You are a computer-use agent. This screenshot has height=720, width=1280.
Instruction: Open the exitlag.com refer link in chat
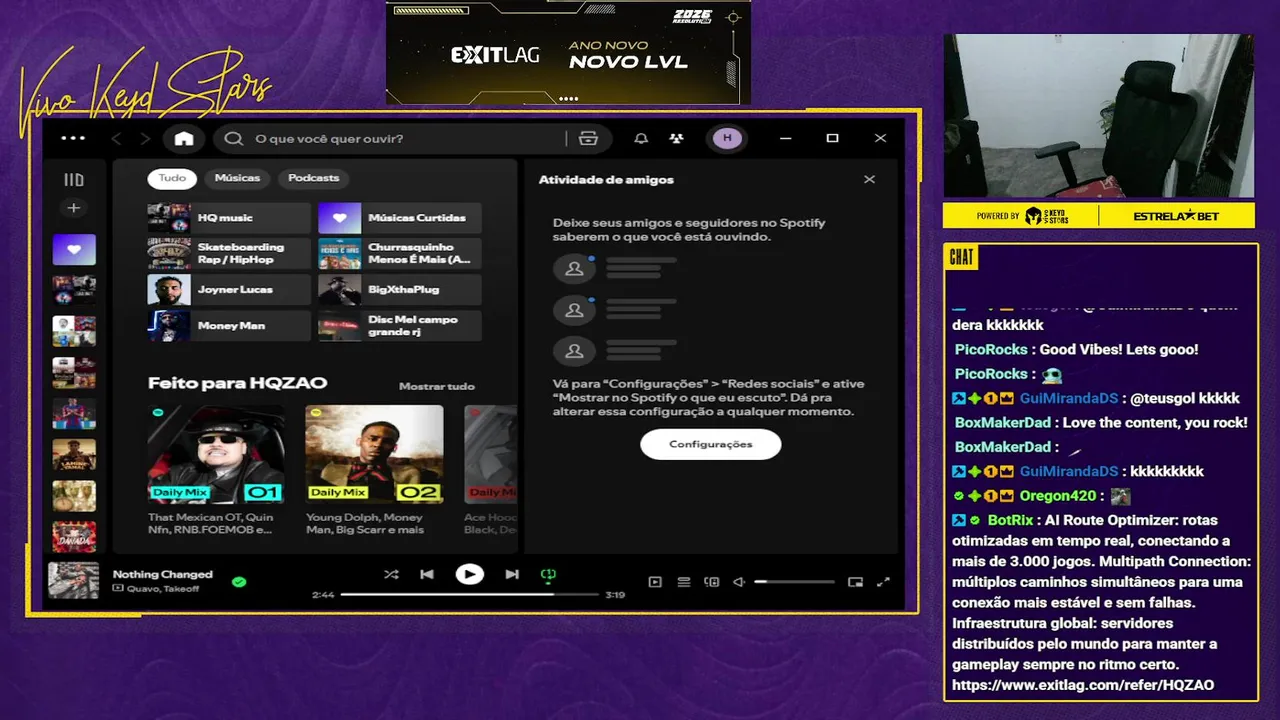pos(1083,685)
